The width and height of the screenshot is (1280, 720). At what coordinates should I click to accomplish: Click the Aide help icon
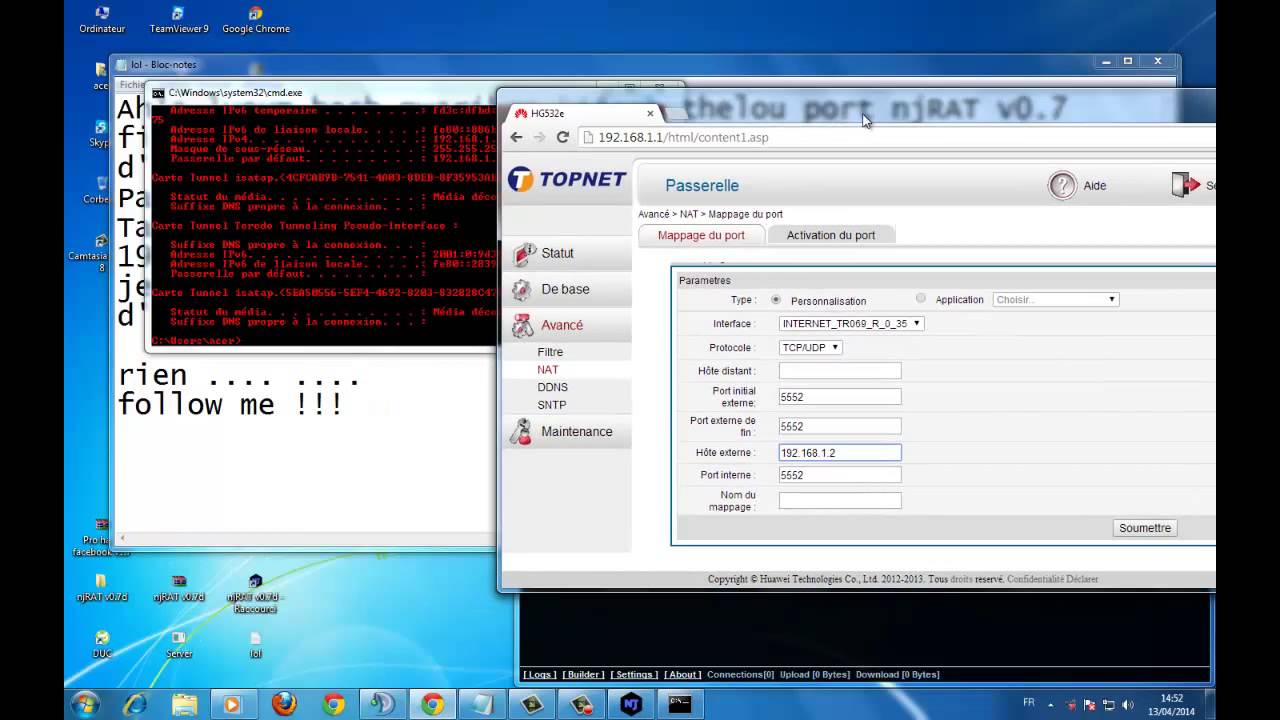tap(1062, 185)
